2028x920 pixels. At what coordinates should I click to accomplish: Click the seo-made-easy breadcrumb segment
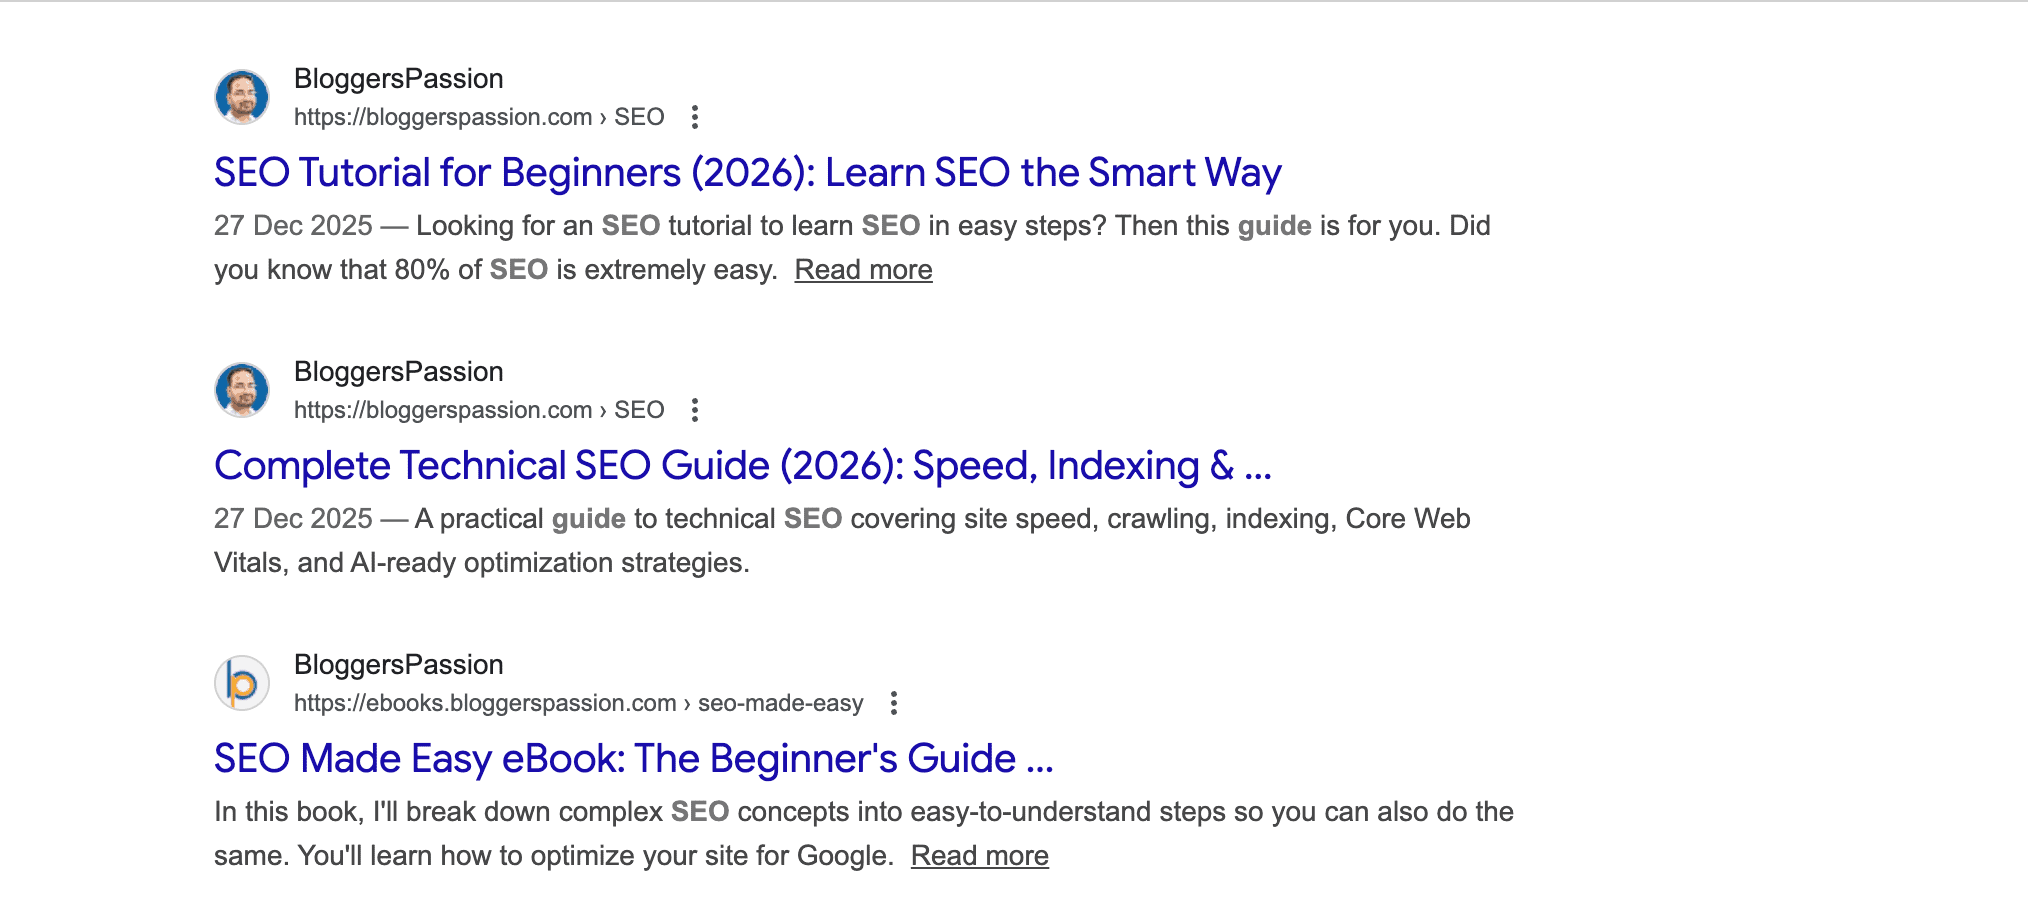click(x=781, y=704)
